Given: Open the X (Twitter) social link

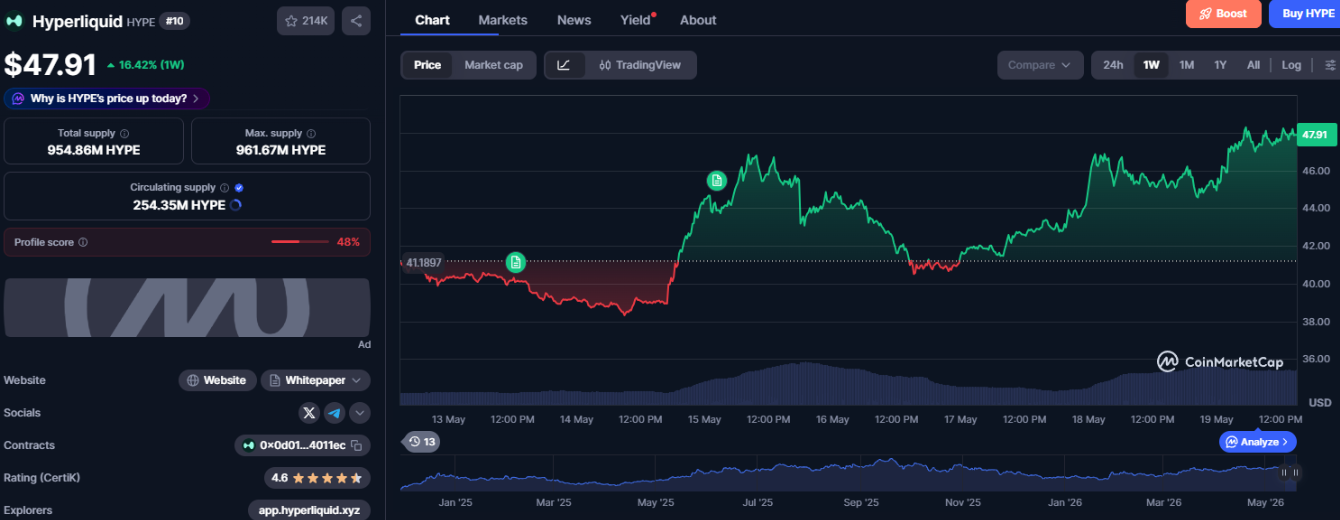Looking at the screenshot, I should click(x=309, y=412).
